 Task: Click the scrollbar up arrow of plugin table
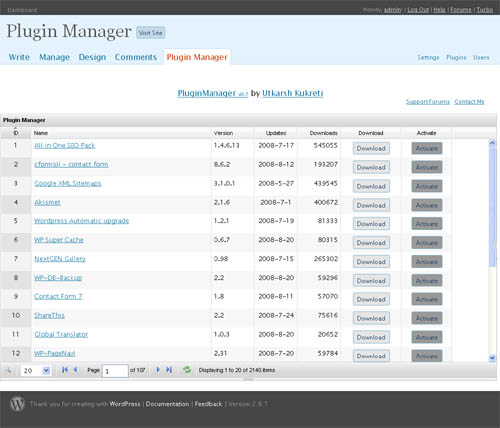pyautogui.click(x=492, y=143)
